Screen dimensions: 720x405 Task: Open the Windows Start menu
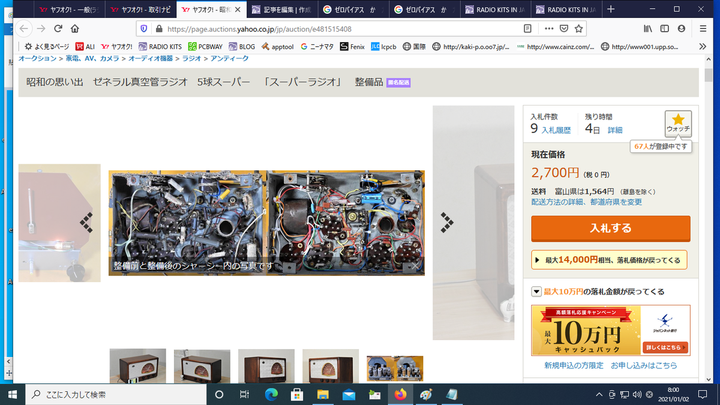click(x=12, y=394)
